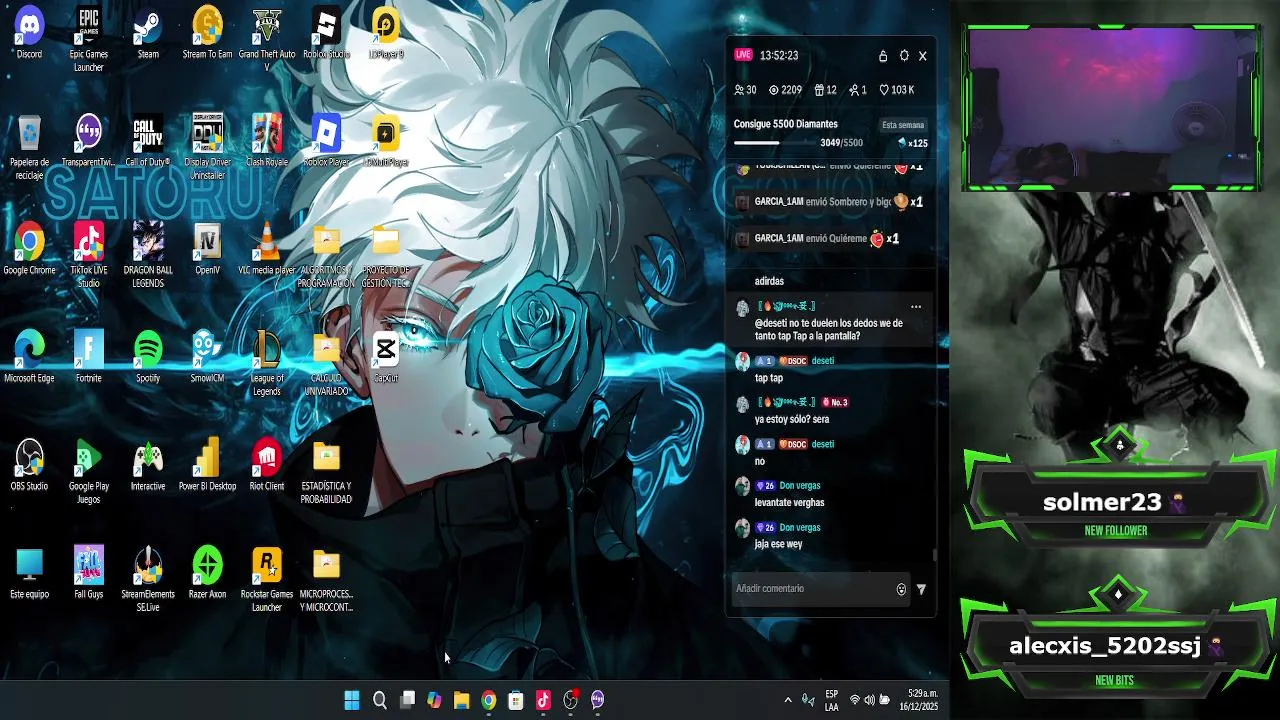Open the Epic Games Launcher shortcut
This screenshot has height=720, width=1280.
tap(88, 39)
